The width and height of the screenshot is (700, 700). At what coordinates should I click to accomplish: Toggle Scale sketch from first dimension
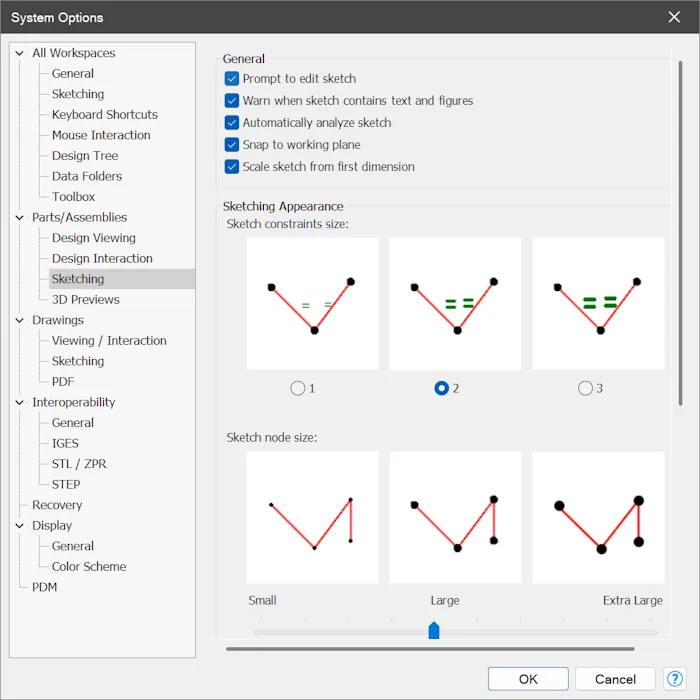point(231,167)
